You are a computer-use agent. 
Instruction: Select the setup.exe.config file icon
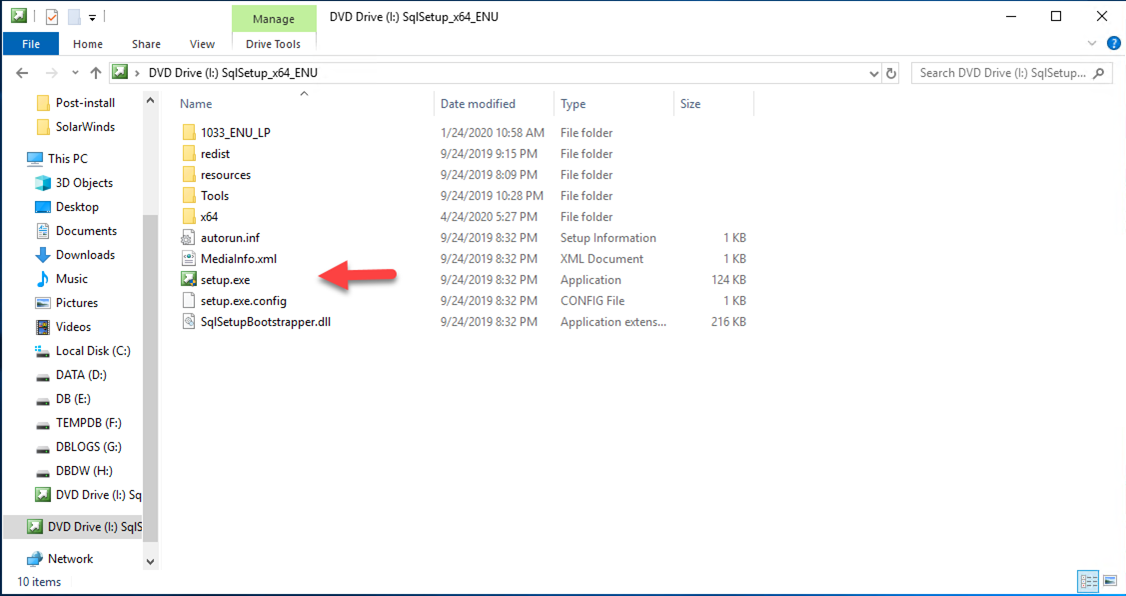(188, 301)
